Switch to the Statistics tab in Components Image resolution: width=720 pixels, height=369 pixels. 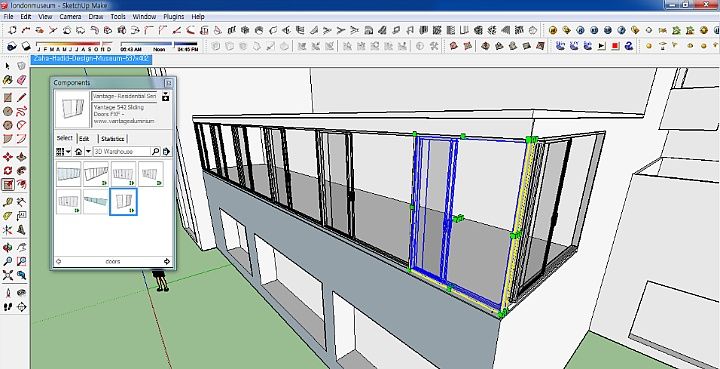coord(112,139)
